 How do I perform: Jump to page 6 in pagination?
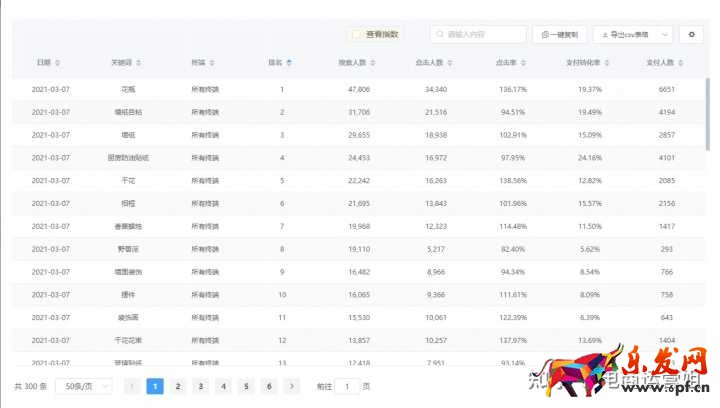[x=268, y=386]
